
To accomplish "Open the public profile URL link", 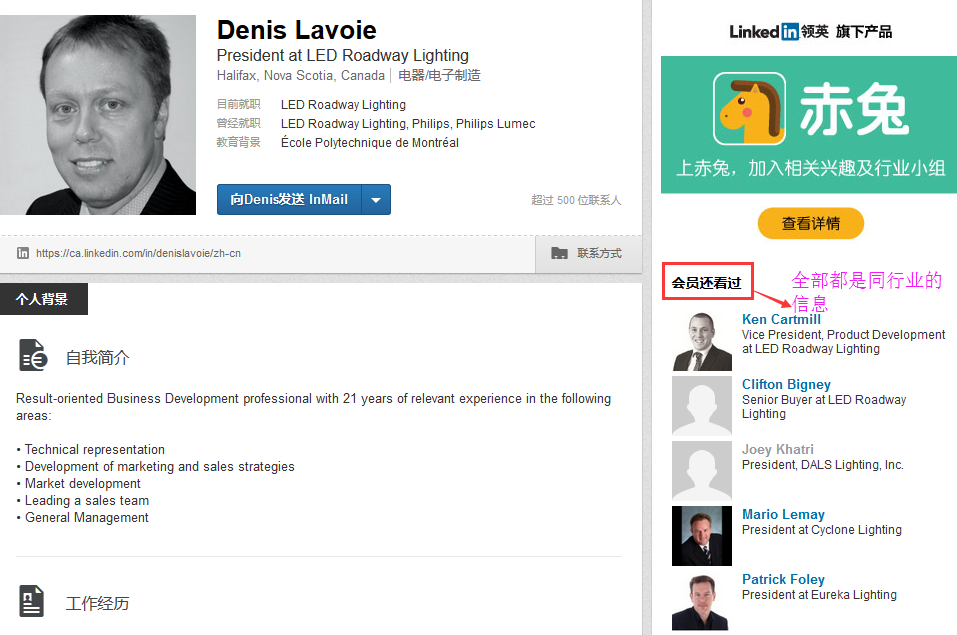I will click(x=138, y=253).
